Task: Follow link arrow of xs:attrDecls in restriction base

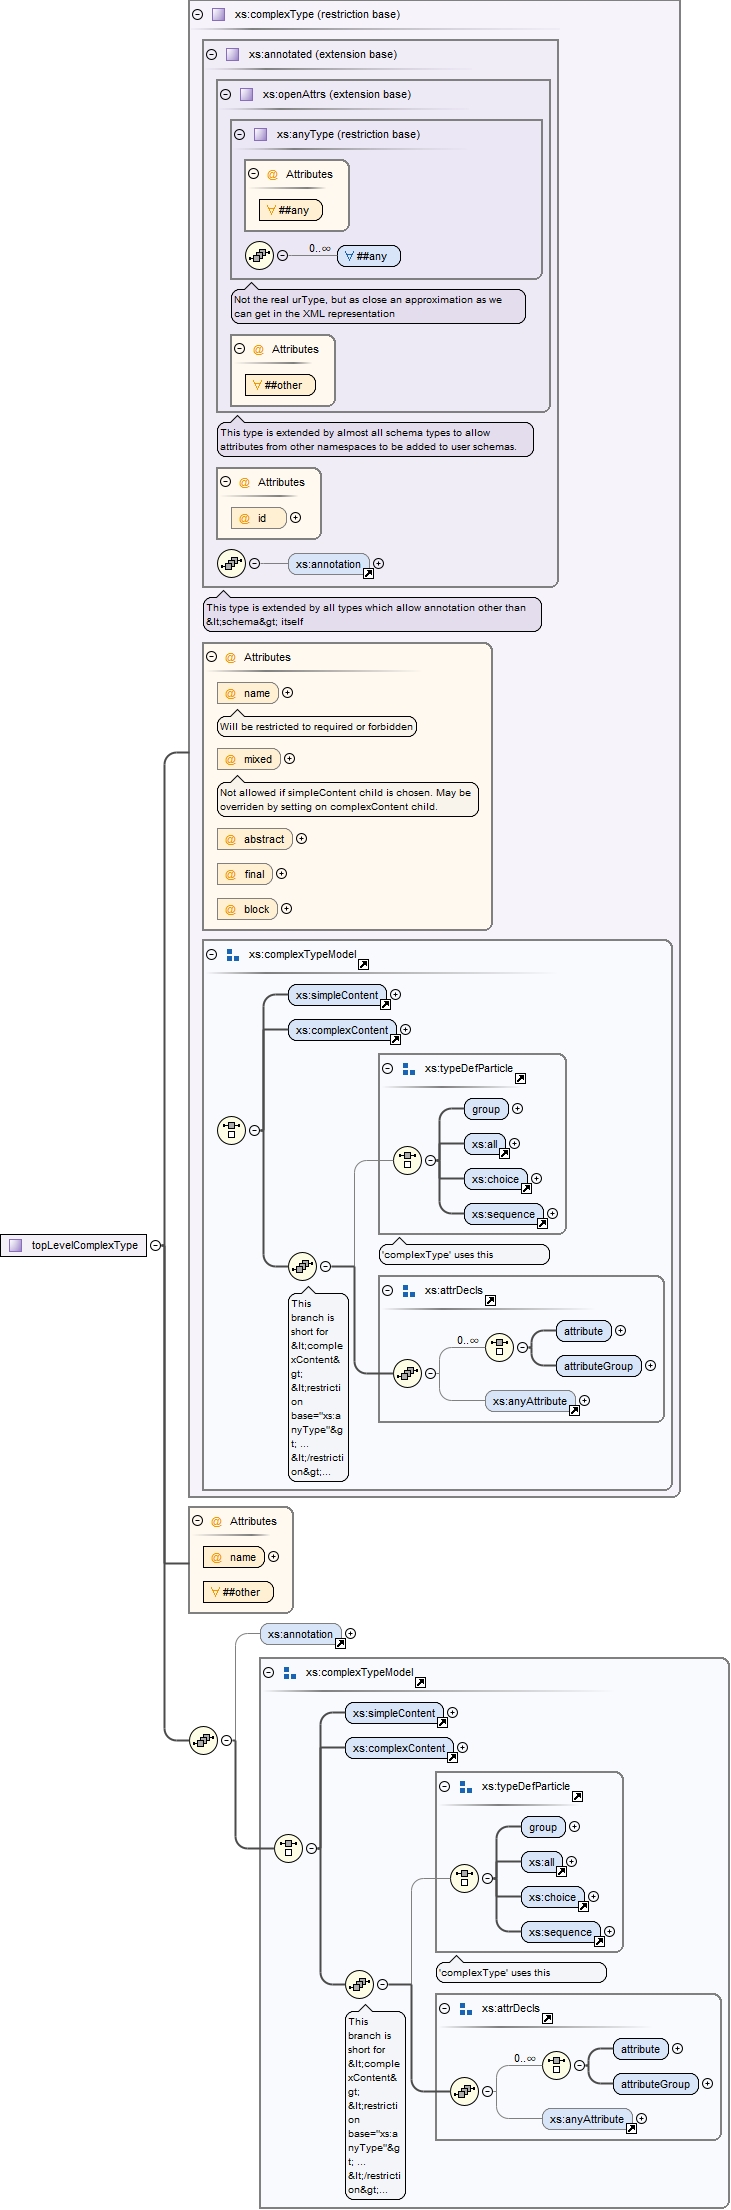Action: pyautogui.click(x=490, y=1300)
